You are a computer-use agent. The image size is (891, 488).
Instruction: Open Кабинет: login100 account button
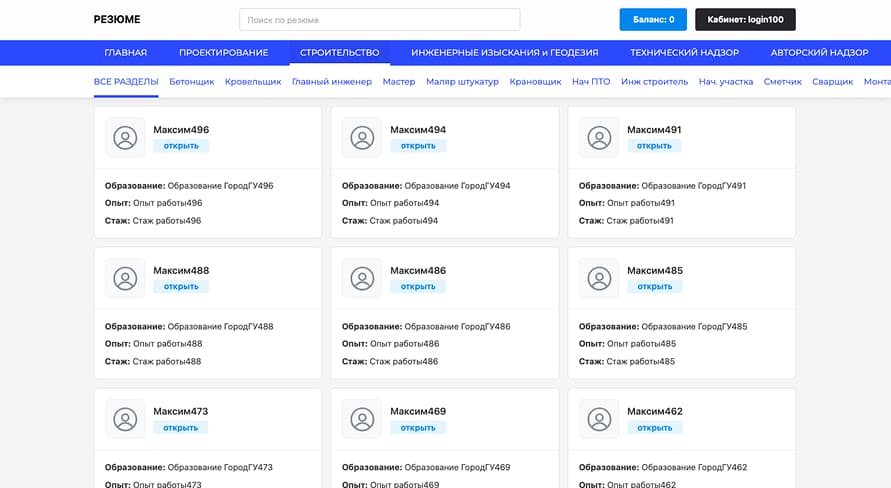pos(745,19)
